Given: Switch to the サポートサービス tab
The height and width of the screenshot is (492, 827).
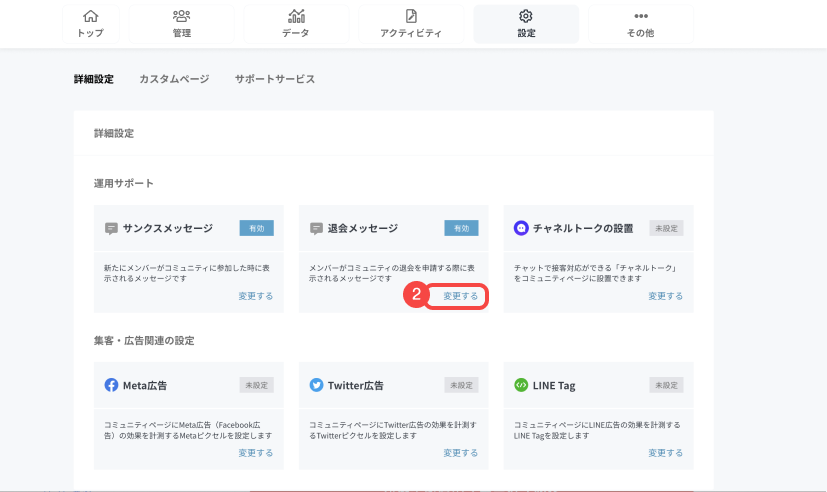Looking at the screenshot, I should (275, 79).
